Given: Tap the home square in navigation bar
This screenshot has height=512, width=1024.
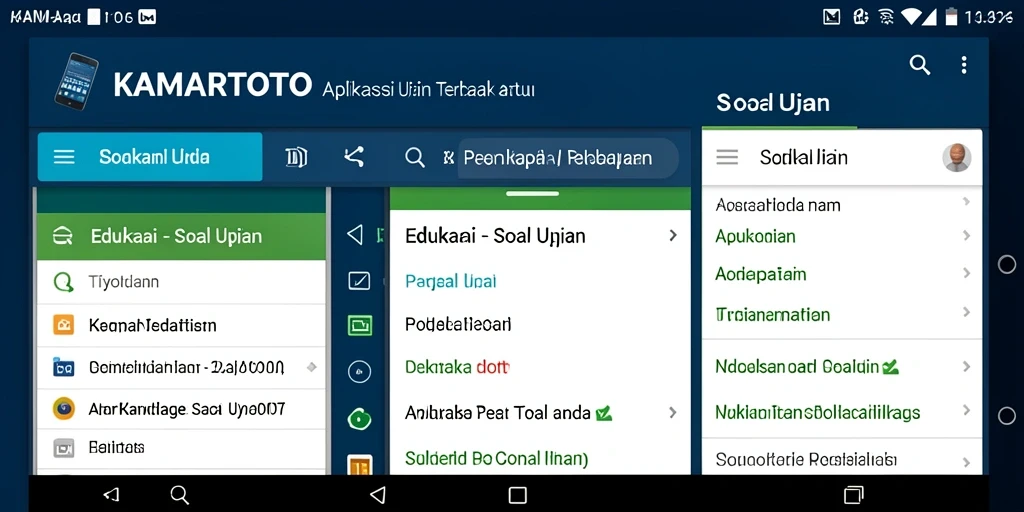Looking at the screenshot, I should [517, 494].
